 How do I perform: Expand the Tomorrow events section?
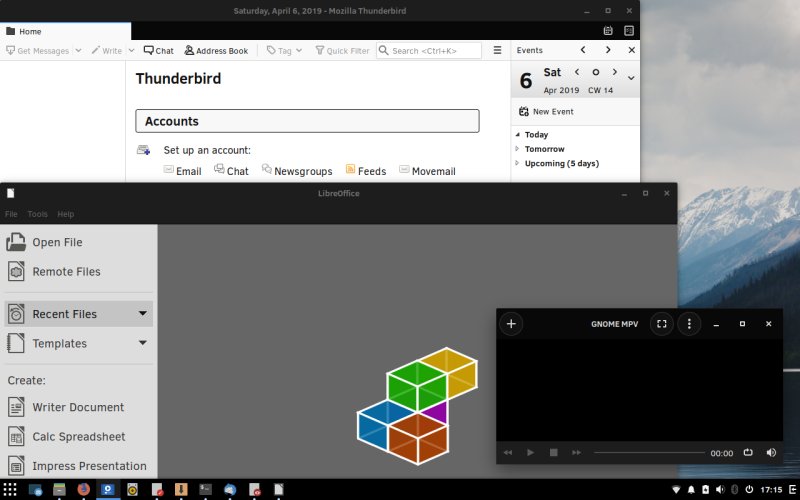(x=517, y=149)
